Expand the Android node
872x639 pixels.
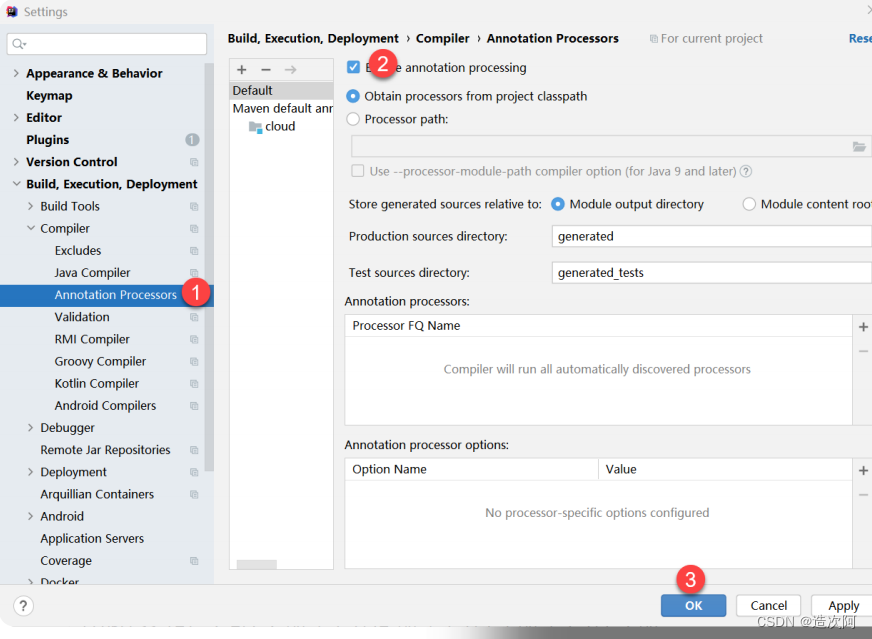pyautogui.click(x=30, y=516)
